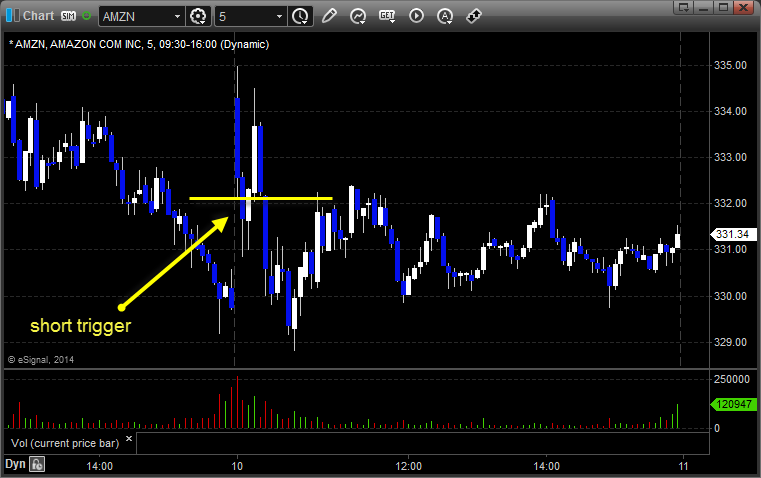Click the 329.00 price axis label
Viewport: 761px width, 478px height.
[730, 342]
